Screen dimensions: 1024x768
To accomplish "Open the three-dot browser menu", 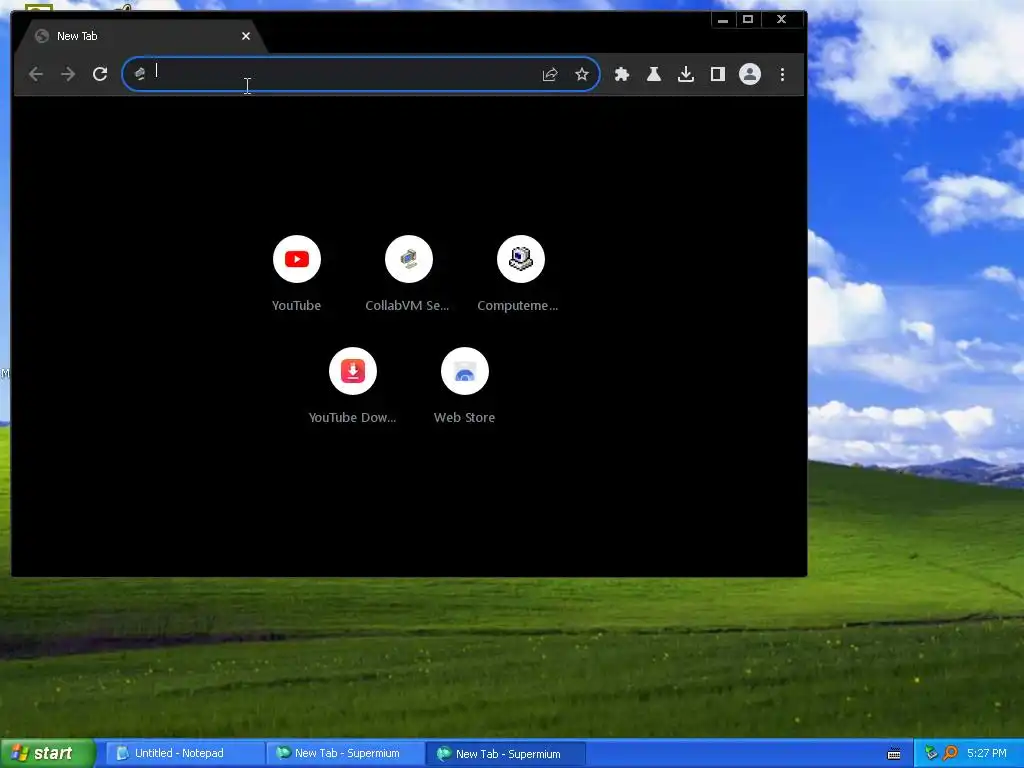I will [782, 74].
